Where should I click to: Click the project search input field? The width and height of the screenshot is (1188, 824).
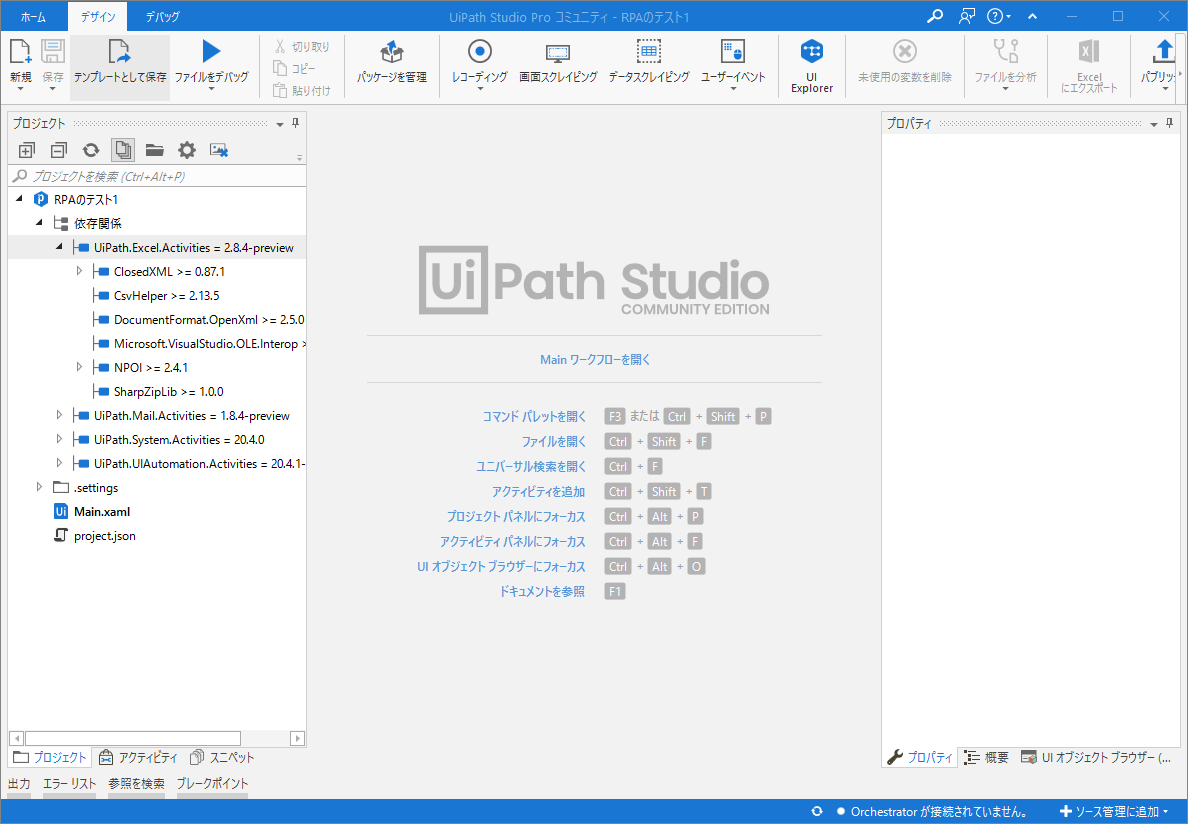pyautogui.click(x=160, y=176)
